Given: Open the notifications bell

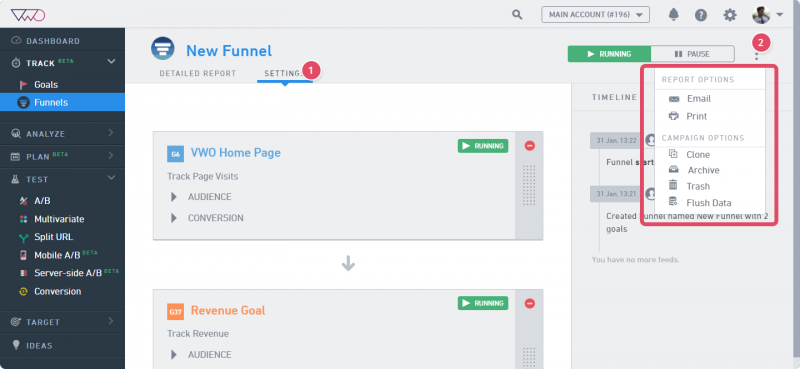Looking at the screenshot, I should click(673, 15).
